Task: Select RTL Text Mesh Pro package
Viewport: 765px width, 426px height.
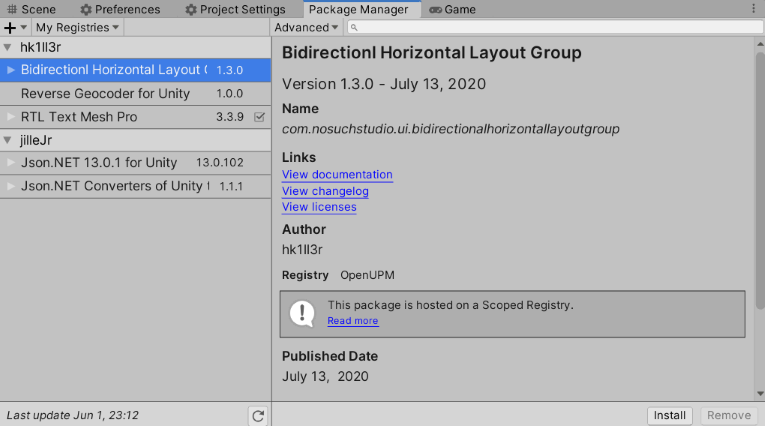Action: pos(136,117)
